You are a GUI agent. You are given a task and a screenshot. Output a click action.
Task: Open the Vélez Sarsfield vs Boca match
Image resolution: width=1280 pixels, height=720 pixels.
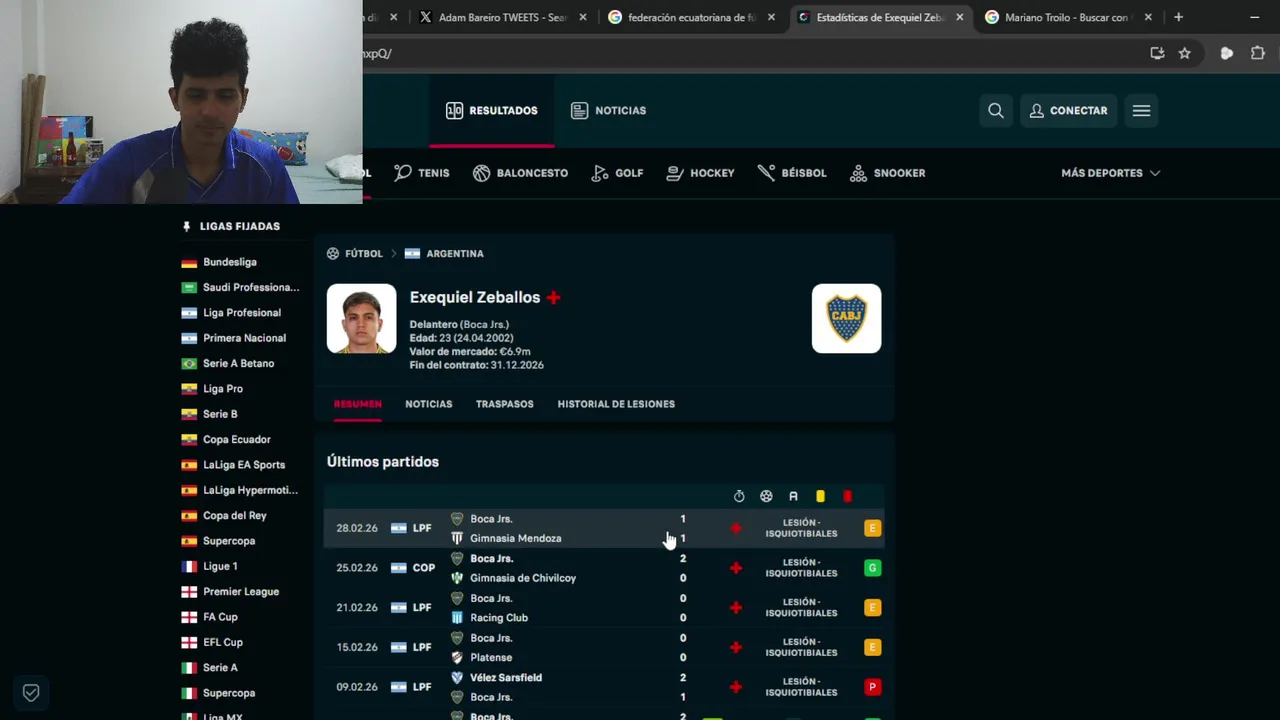tap(604, 687)
